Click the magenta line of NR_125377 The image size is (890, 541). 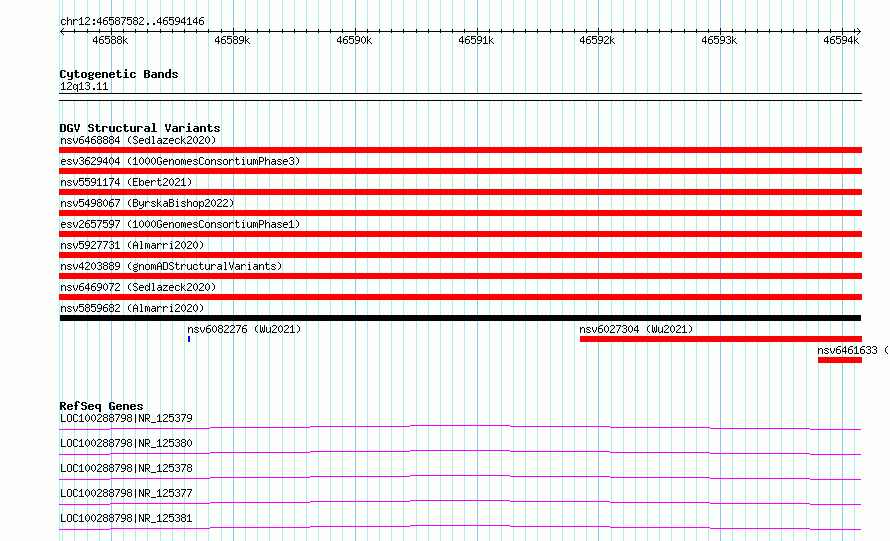click(460, 502)
